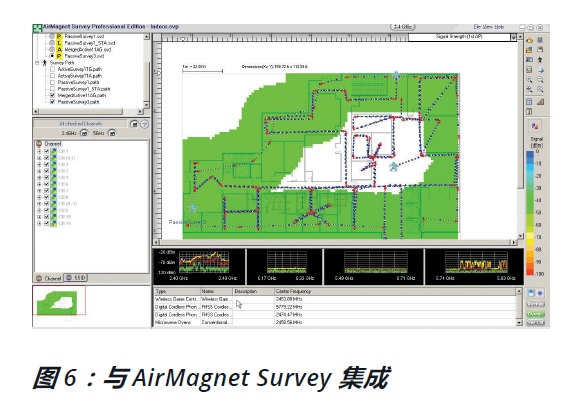Click the green button at bottom right
This screenshot has width=587, height=411.
(535, 314)
